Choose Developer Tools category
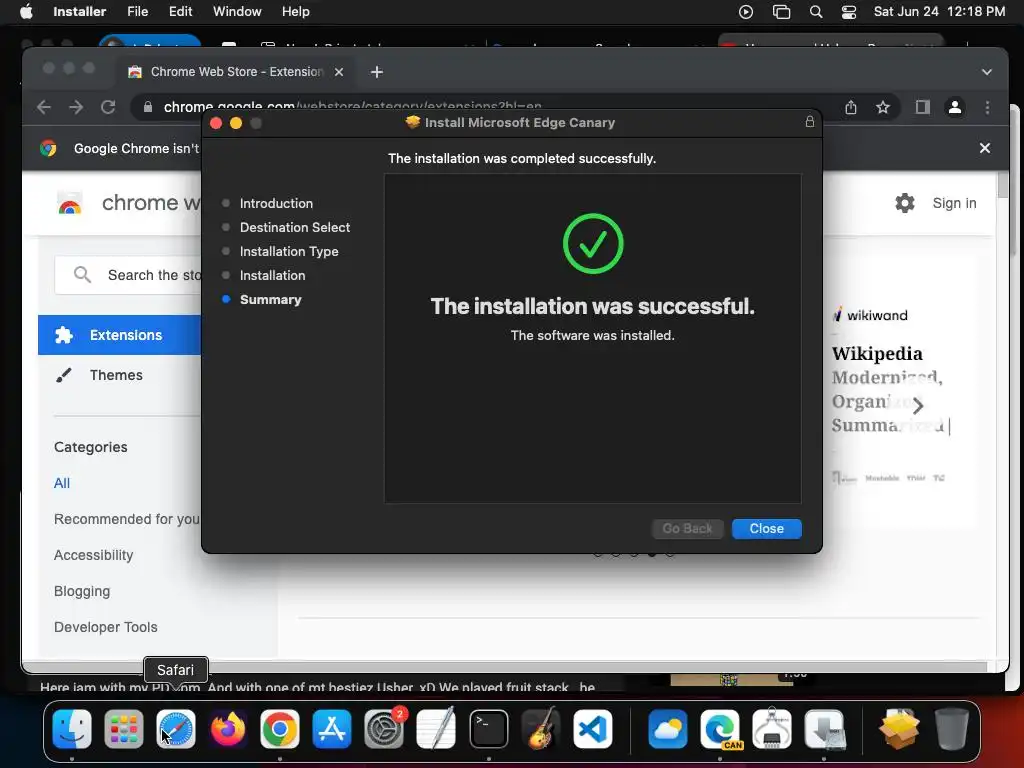The height and width of the screenshot is (768, 1024). pos(106,627)
